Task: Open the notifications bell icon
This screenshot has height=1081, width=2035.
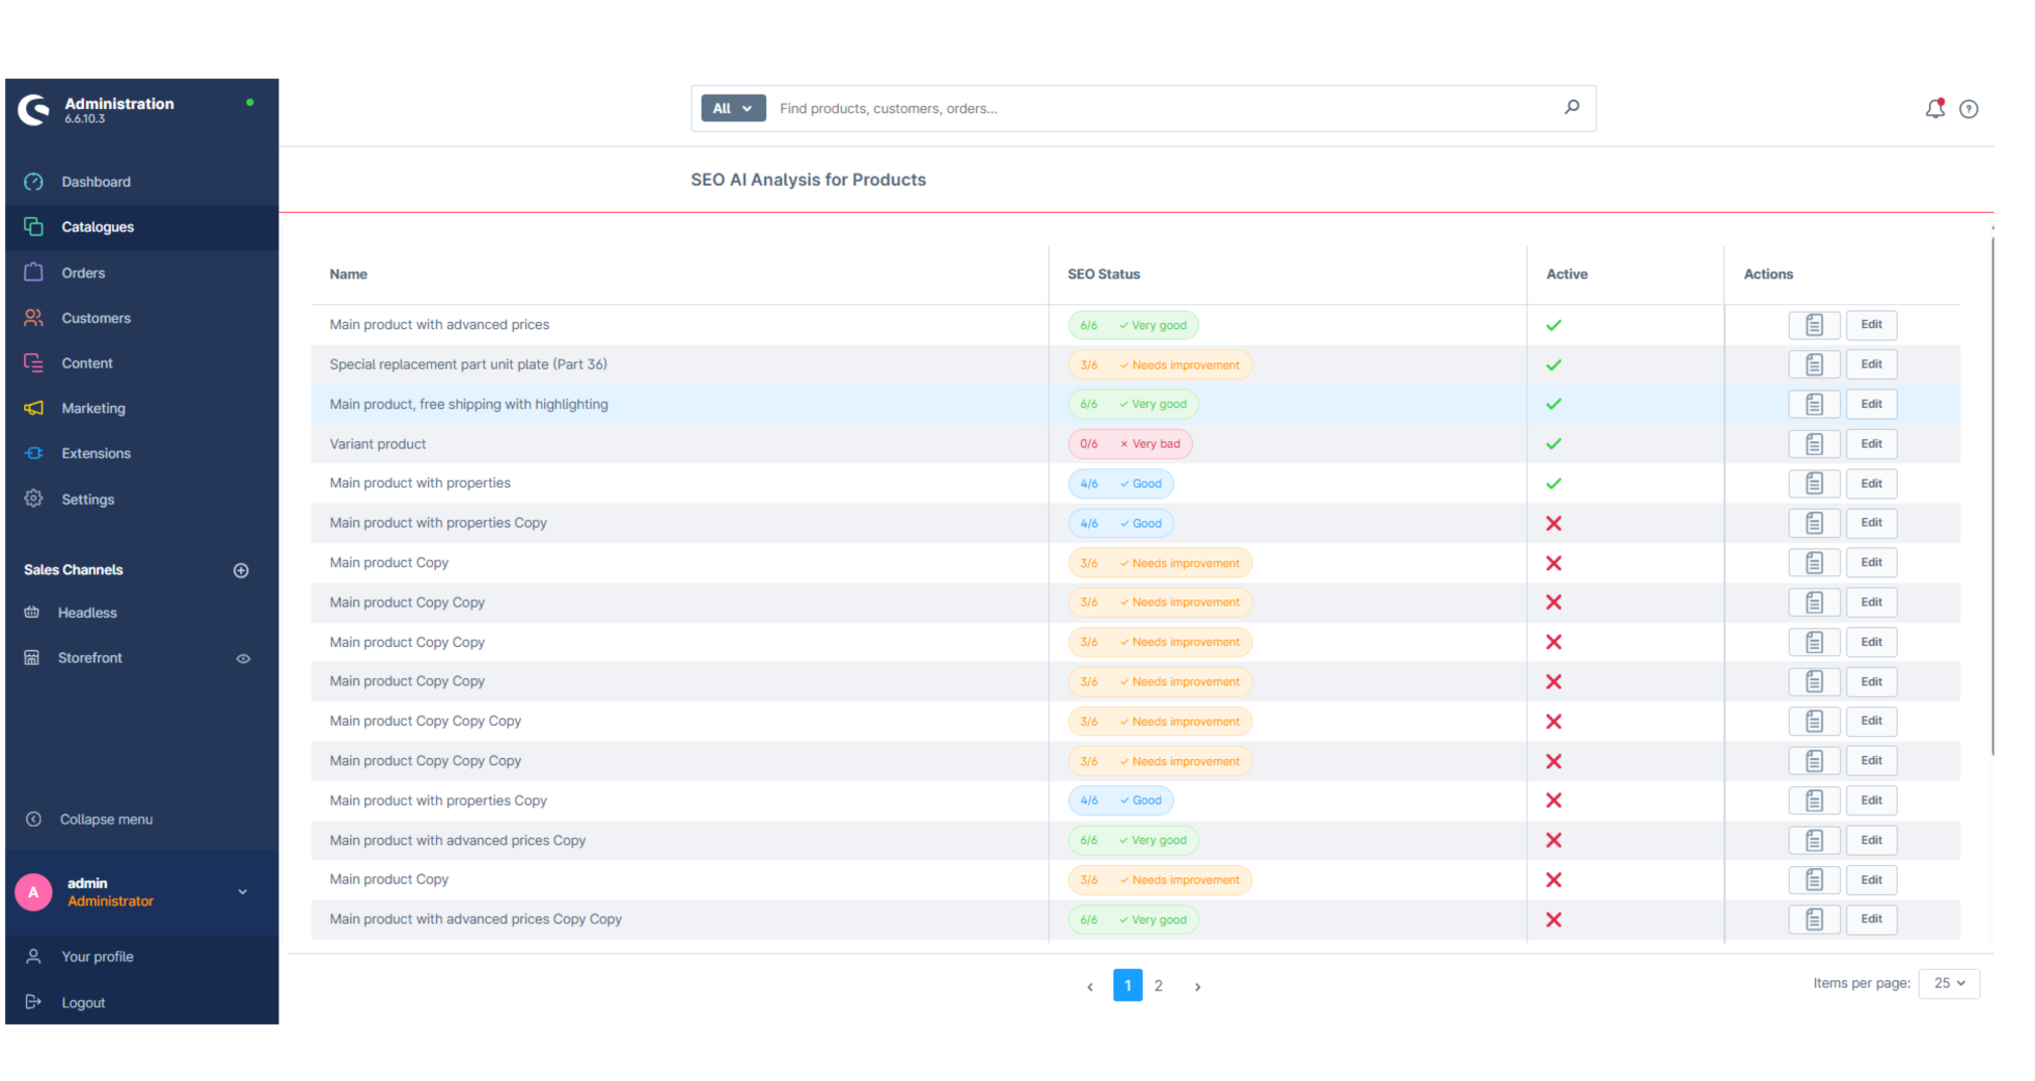Action: pos(1934,108)
